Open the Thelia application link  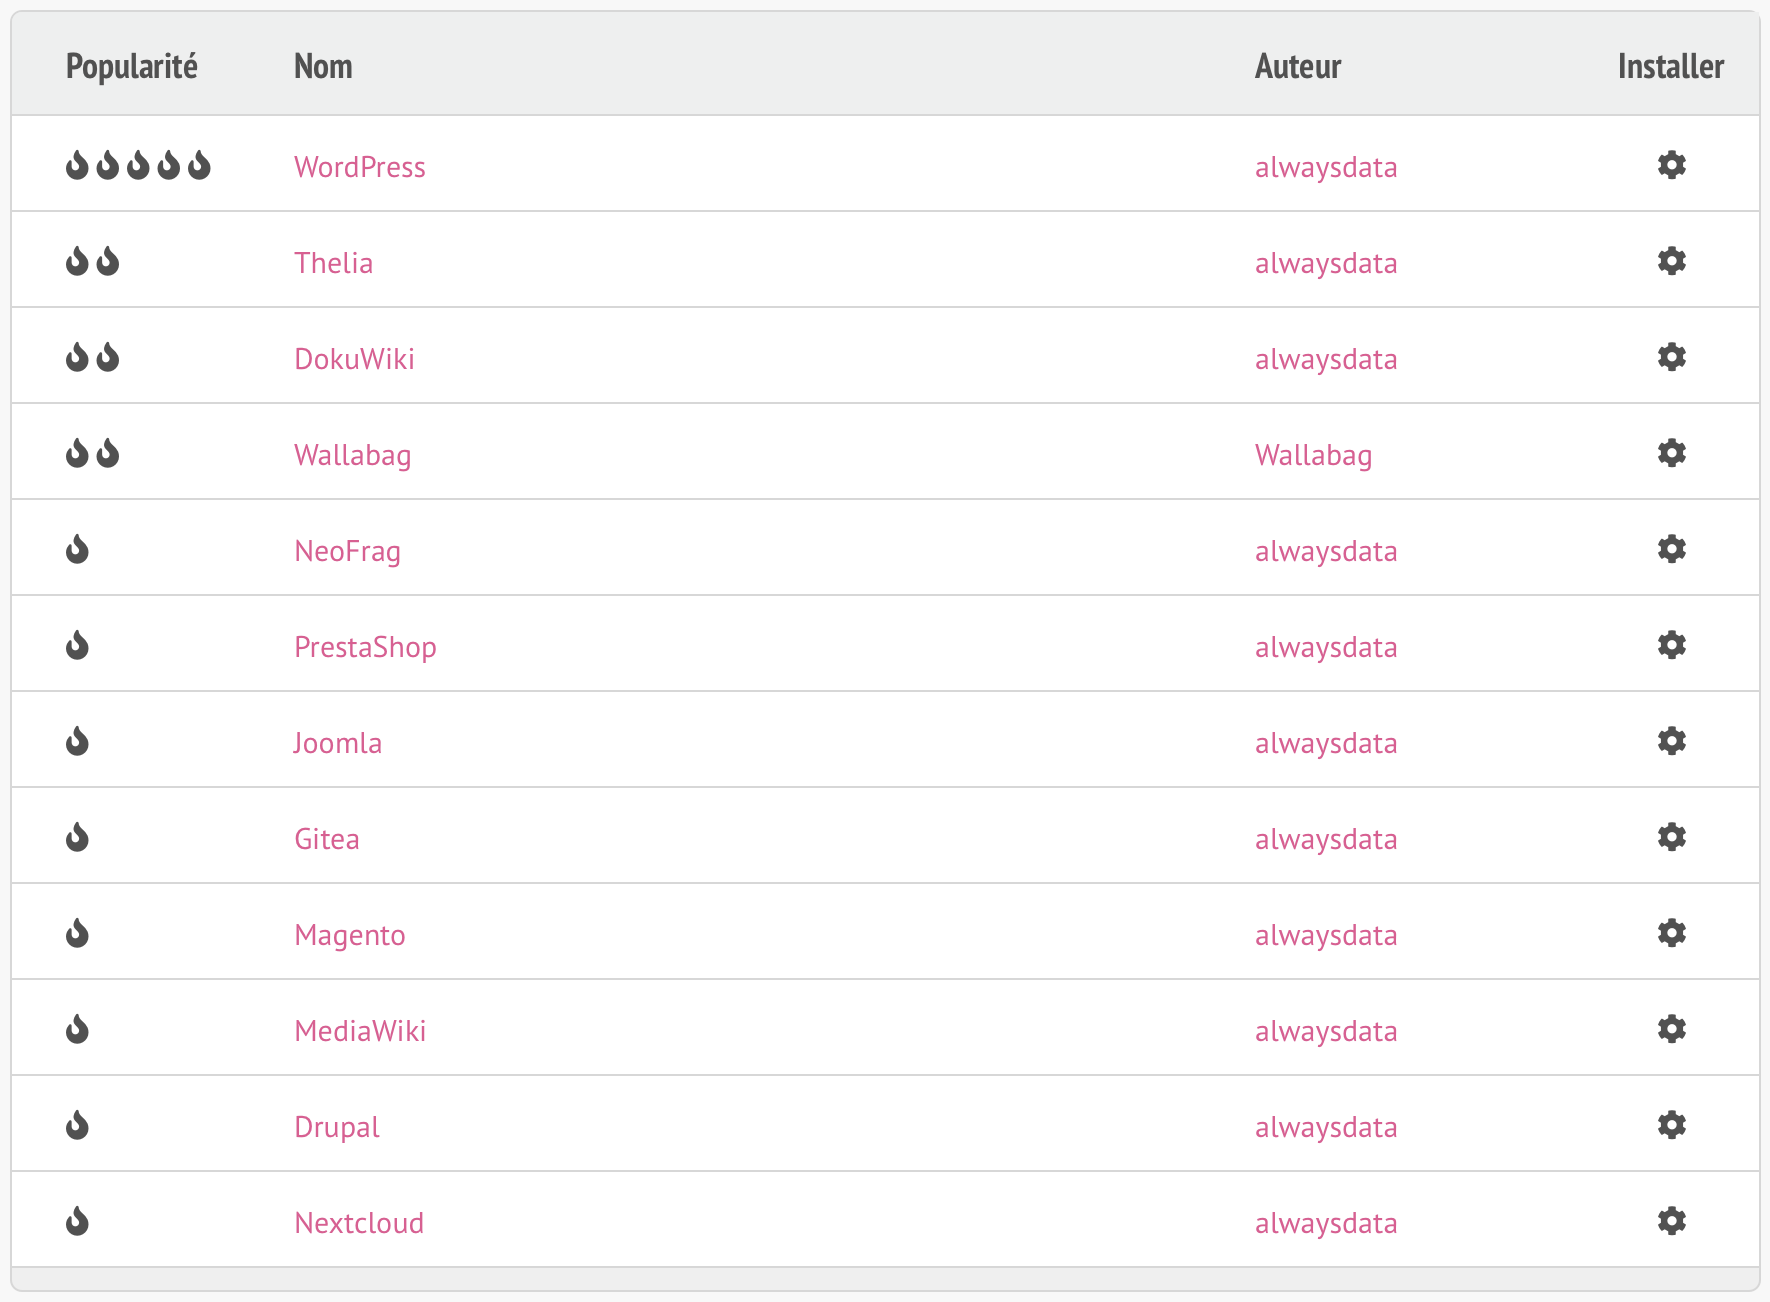(x=334, y=263)
